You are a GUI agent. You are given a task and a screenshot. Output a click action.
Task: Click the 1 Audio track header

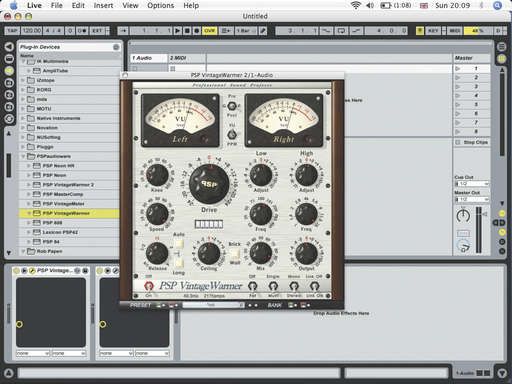(149, 58)
